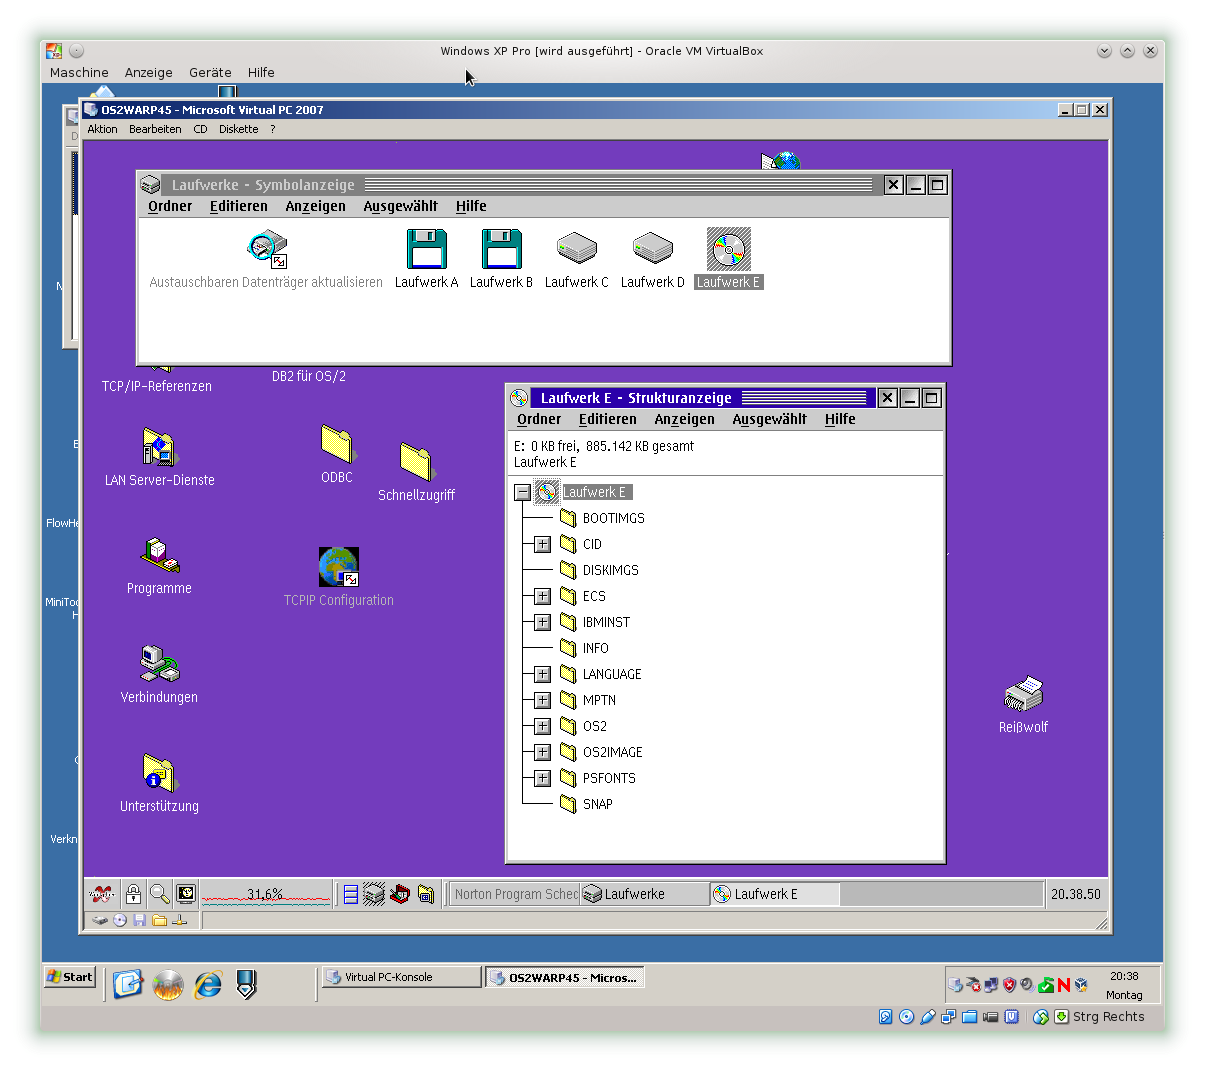The height and width of the screenshot is (1071, 1205).
Task: Click the WarpCenter pulse logo icon
Action: [x=102, y=894]
